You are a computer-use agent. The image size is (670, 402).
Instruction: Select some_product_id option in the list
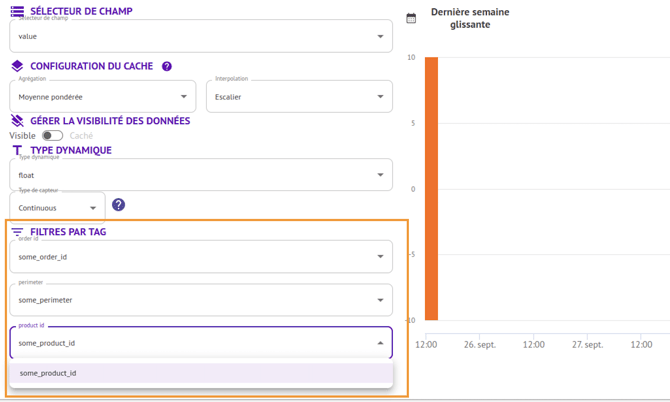(201, 373)
